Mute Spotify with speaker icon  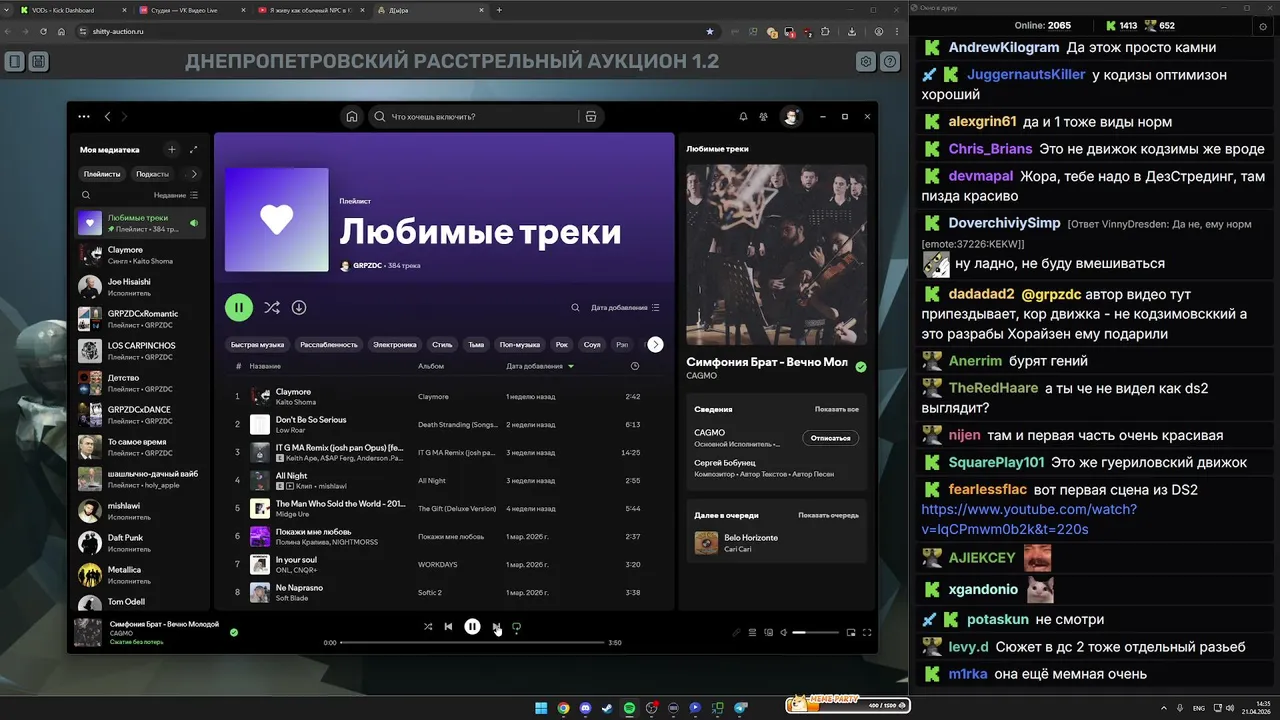coord(784,632)
